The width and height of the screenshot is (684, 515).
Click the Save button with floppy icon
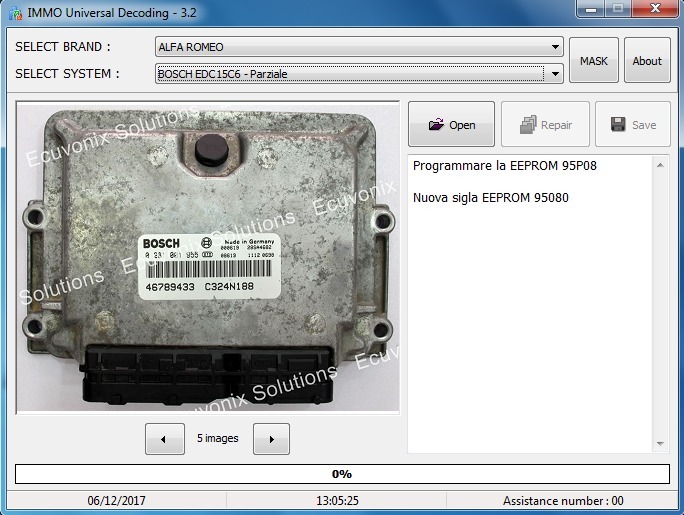pos(633,124)
